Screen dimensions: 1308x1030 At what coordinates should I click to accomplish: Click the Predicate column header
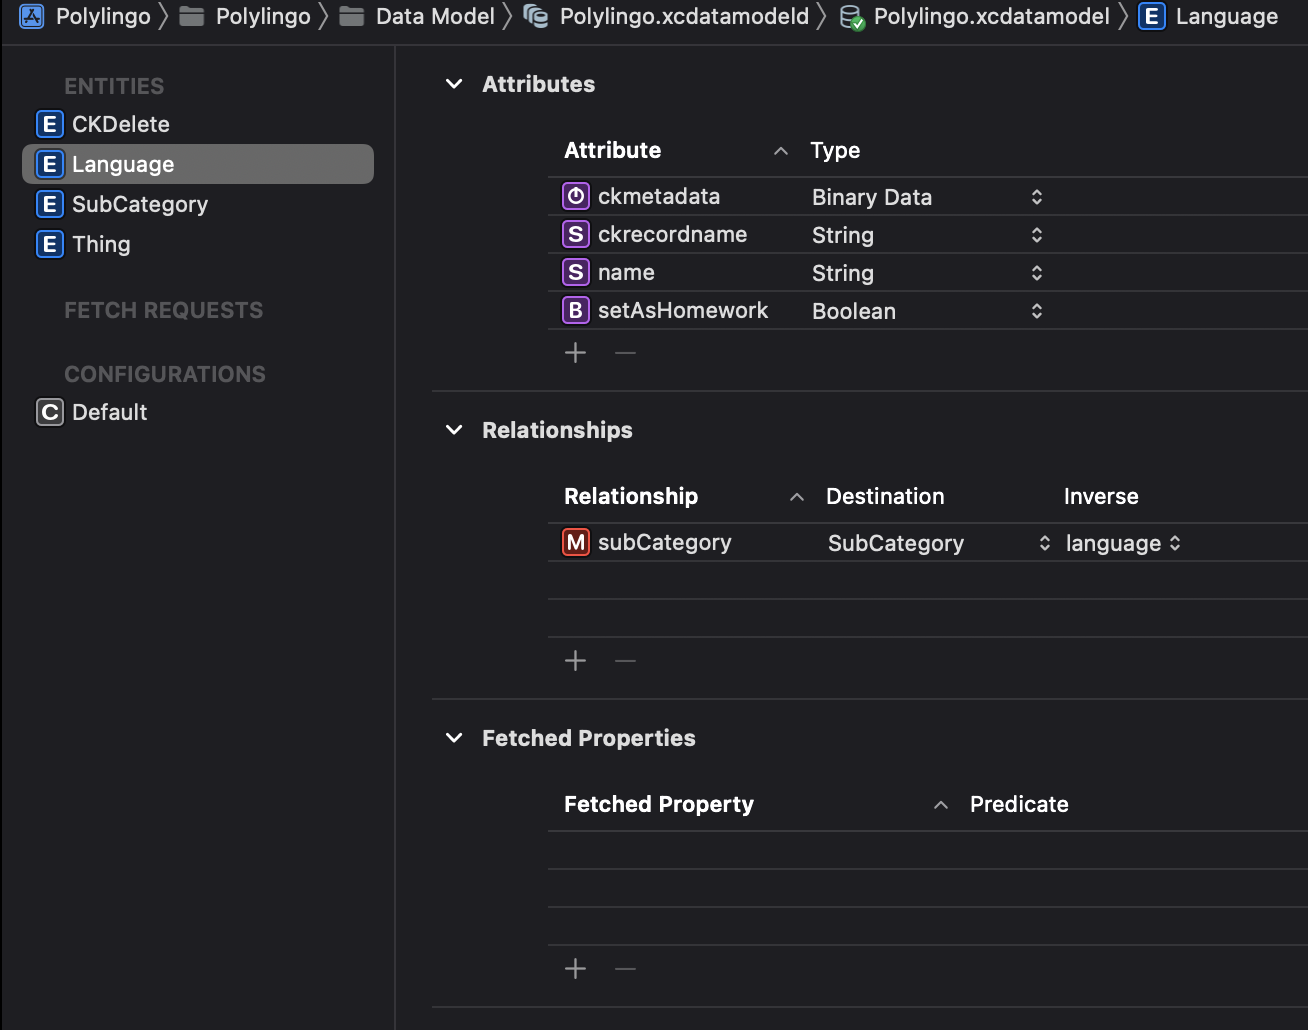point(1019,804)
